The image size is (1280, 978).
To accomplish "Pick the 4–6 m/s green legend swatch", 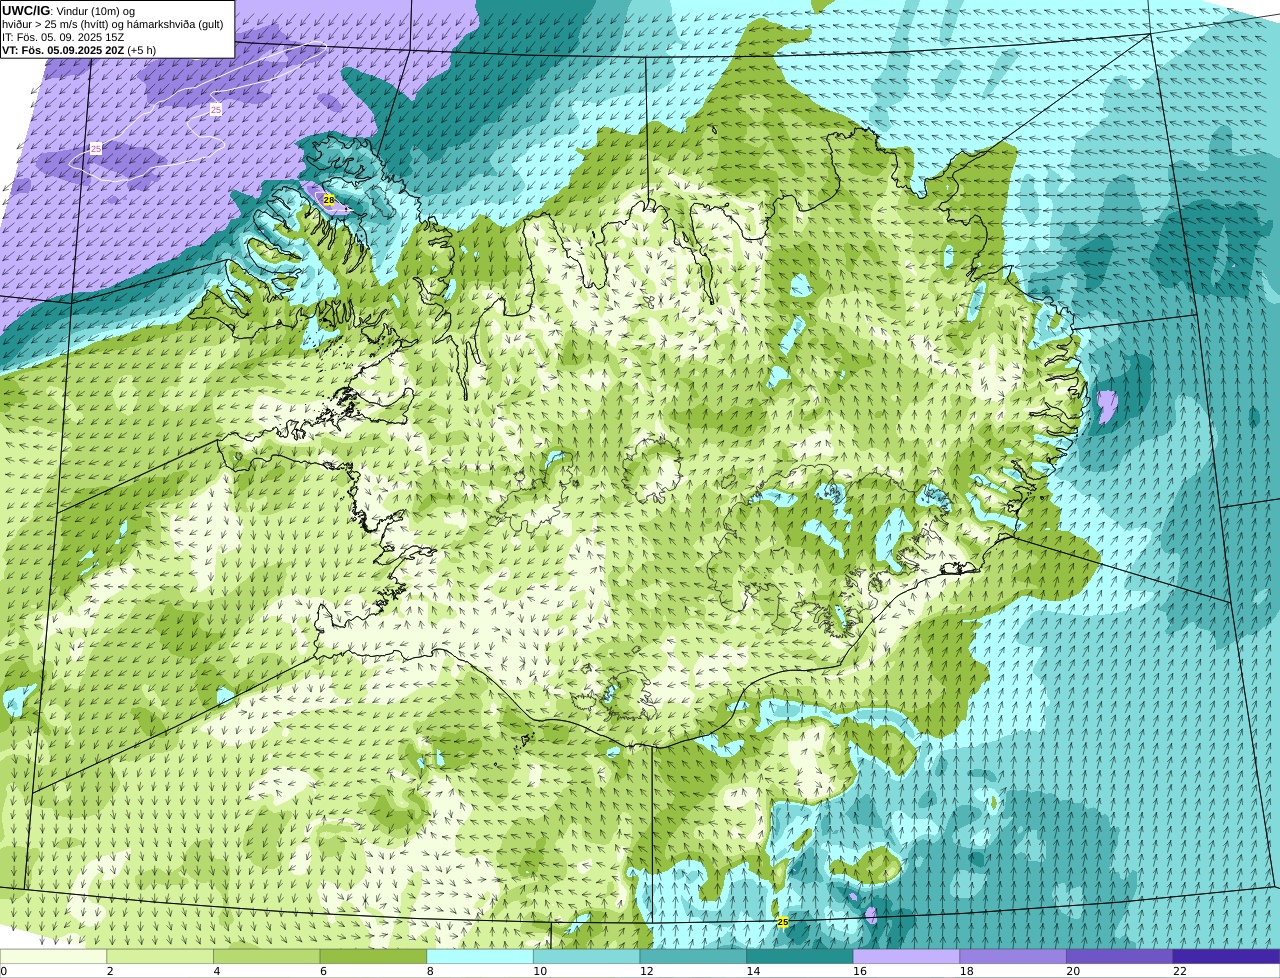I will pyautogui.click(x=267, y=956).
